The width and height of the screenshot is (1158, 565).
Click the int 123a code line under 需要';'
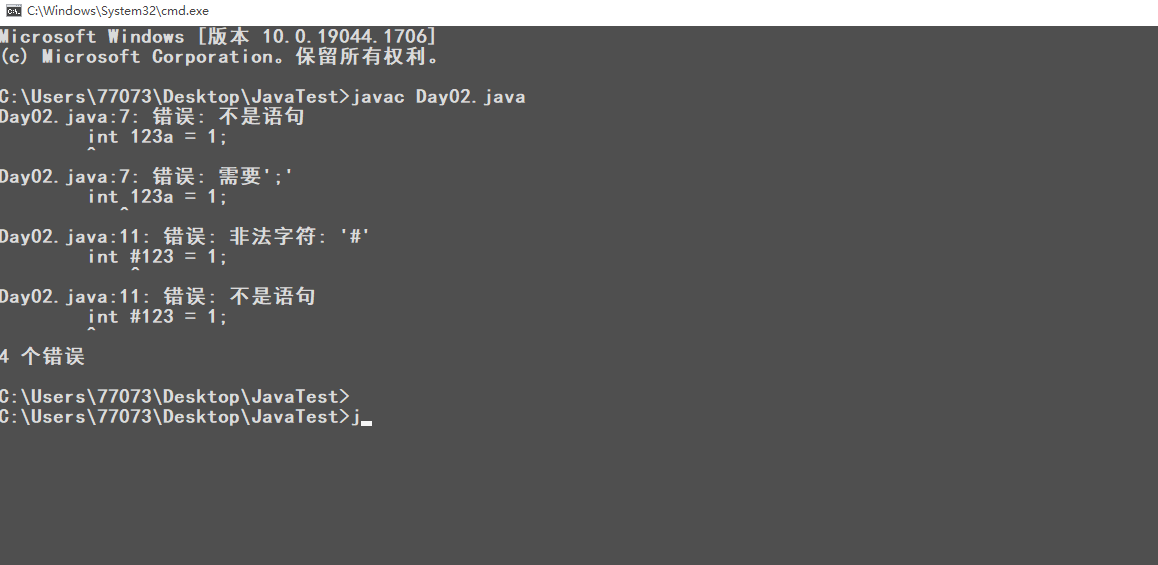point(158,197)
